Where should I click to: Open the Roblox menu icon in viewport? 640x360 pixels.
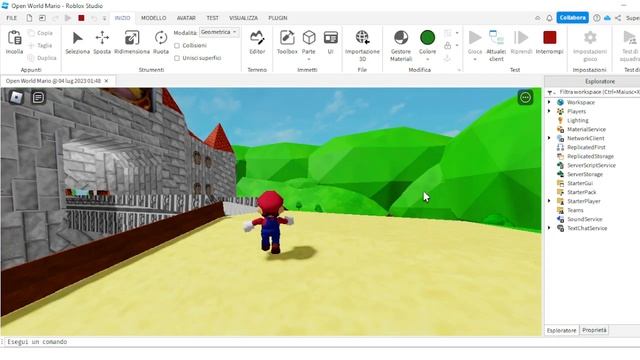click(x=16, y=98)
